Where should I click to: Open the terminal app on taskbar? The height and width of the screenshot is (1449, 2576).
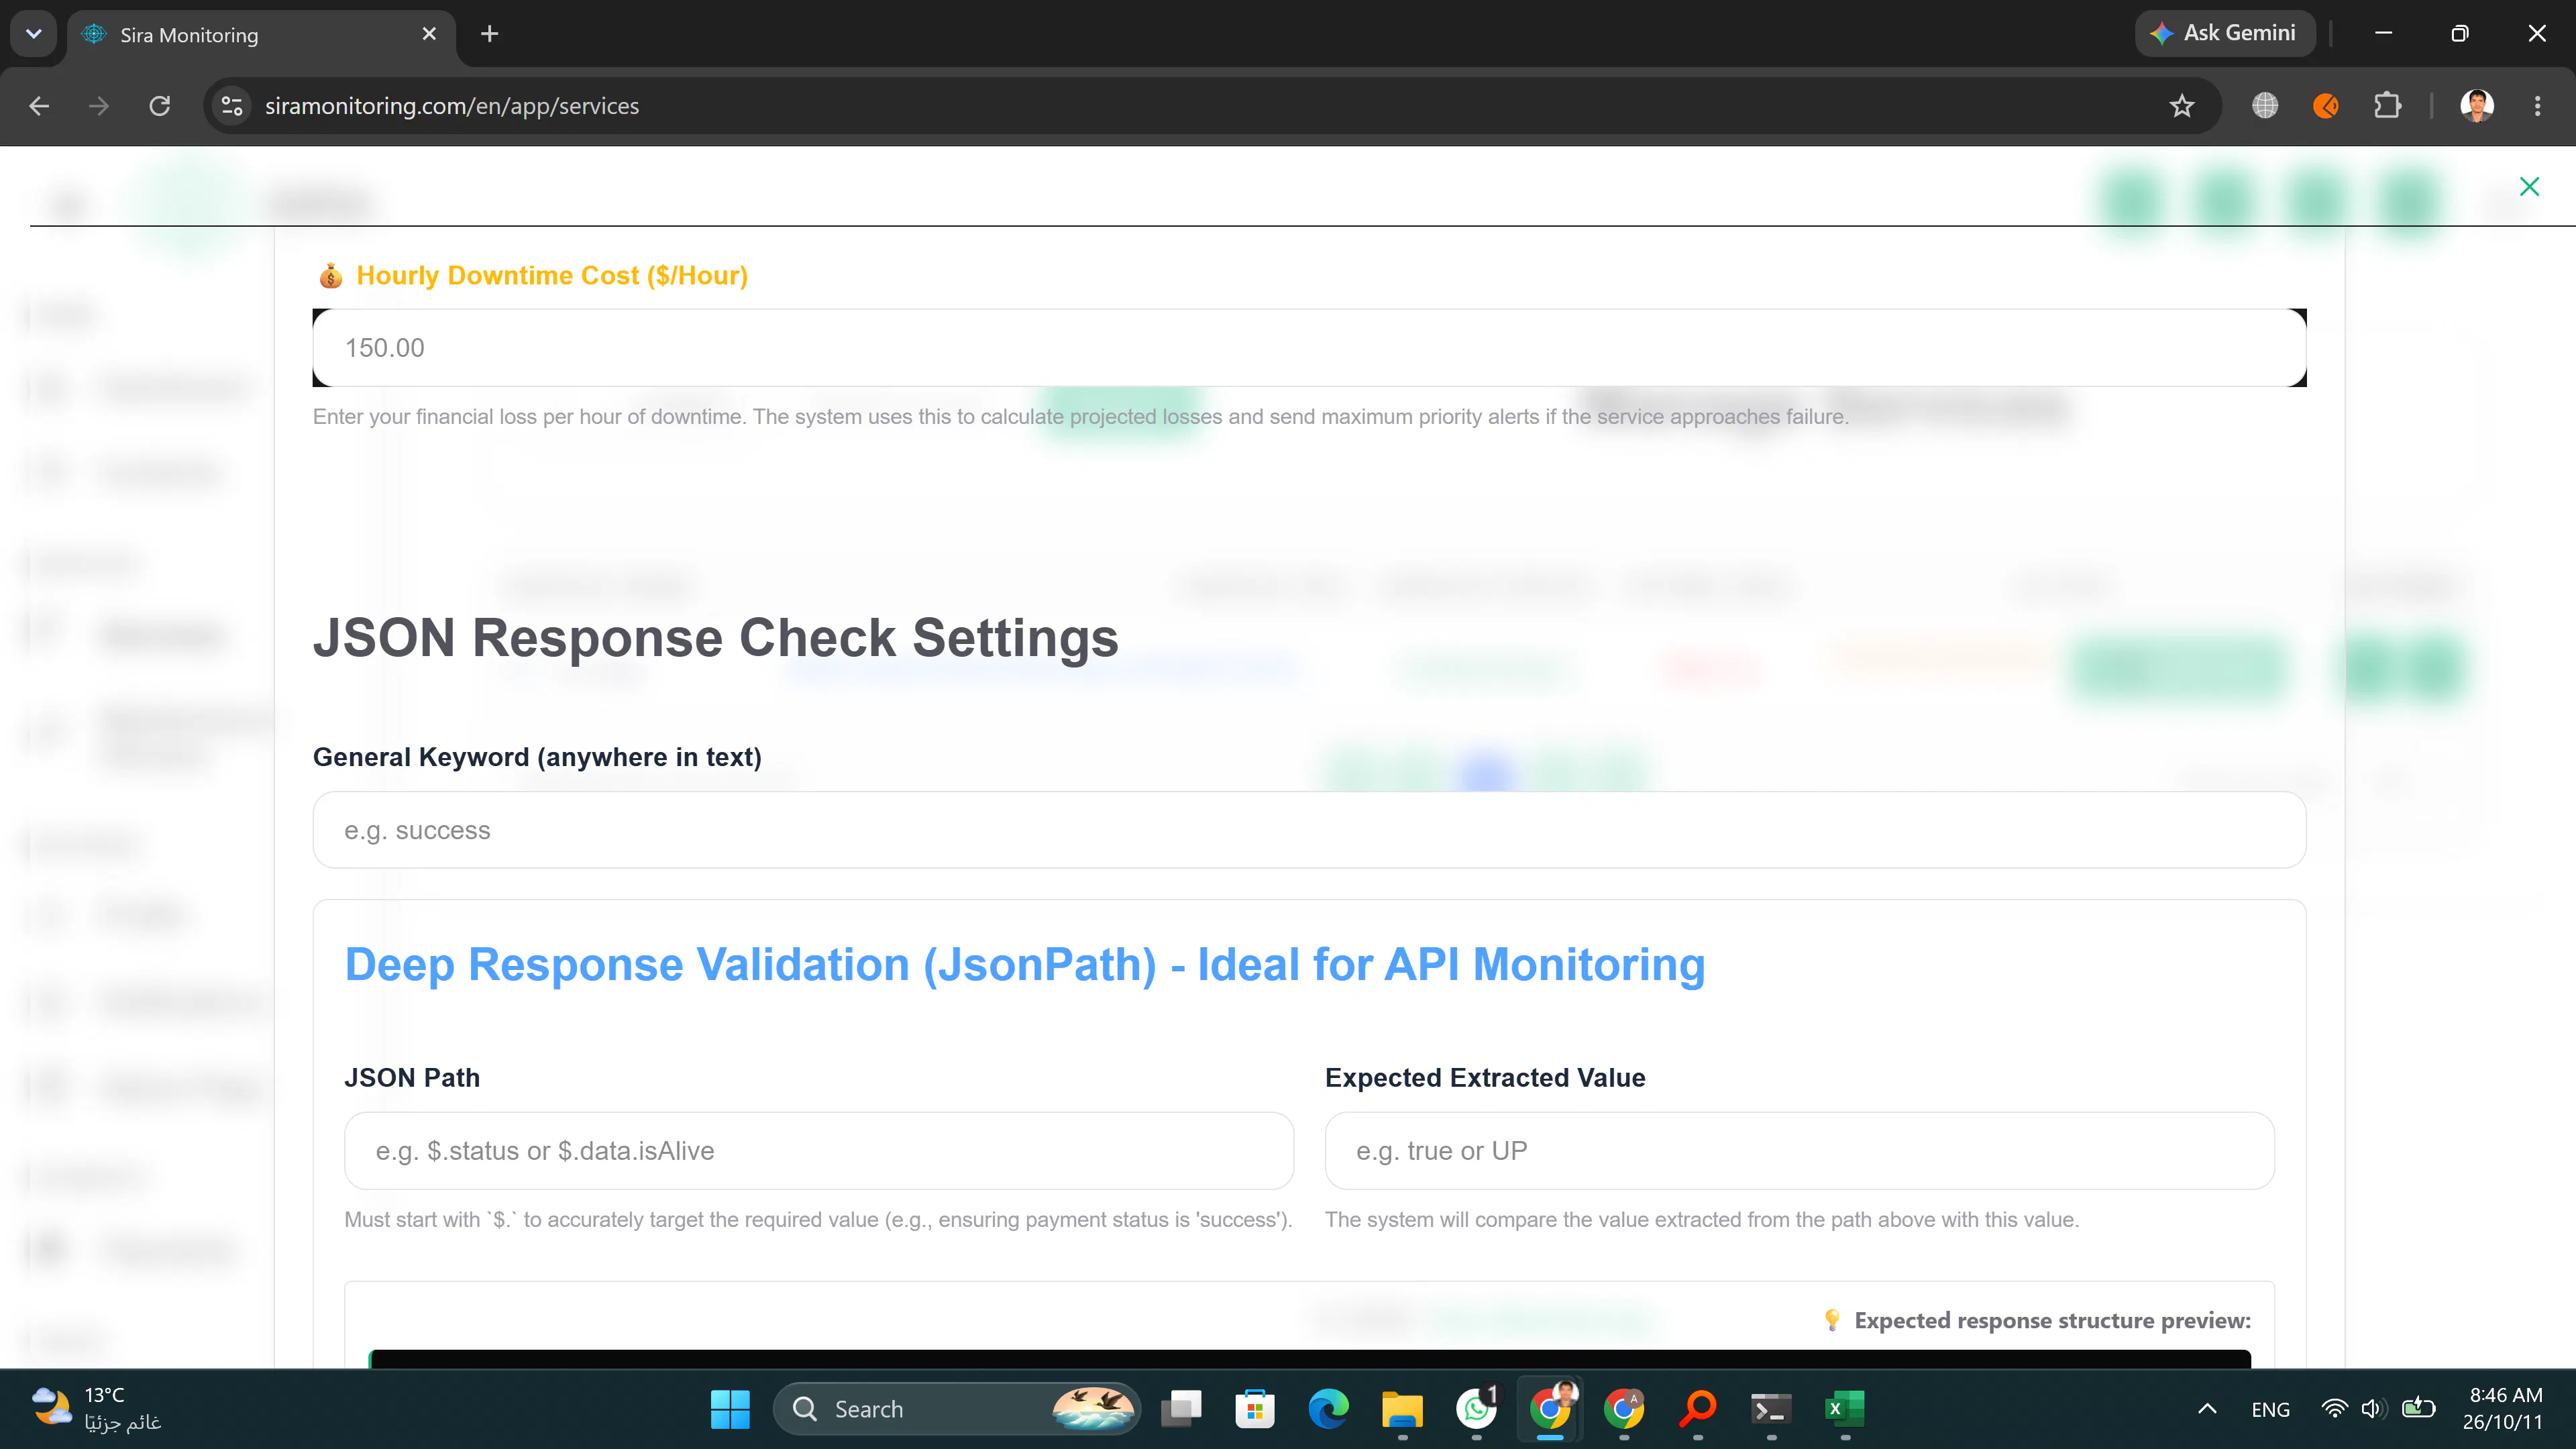click(1771, 1409)
